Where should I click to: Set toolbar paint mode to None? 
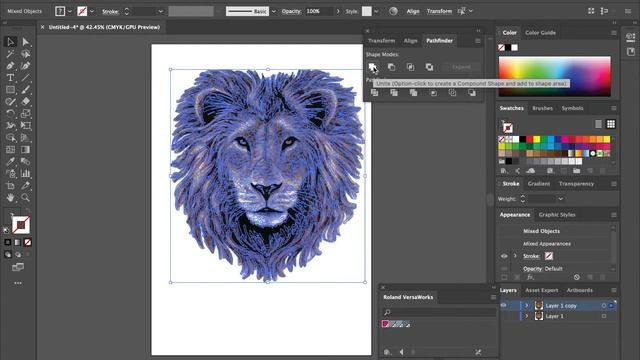[27, 242]
